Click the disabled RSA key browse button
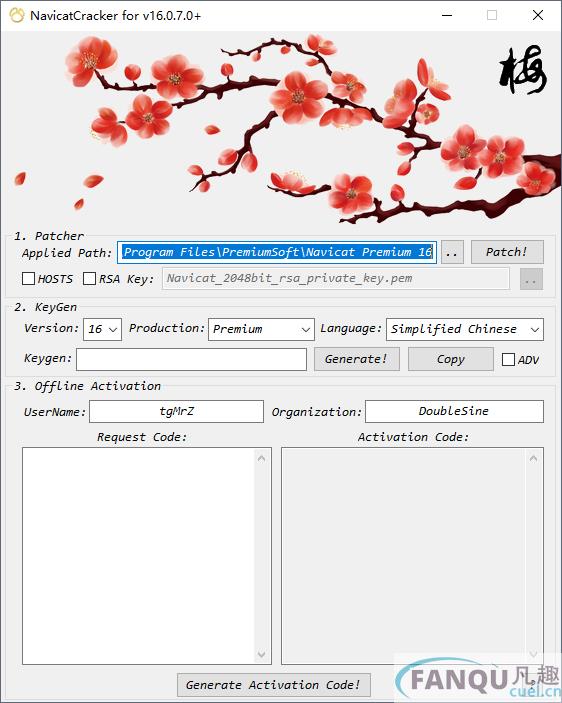The height and width of the screenshot is (703, 562). pos(531,279)
